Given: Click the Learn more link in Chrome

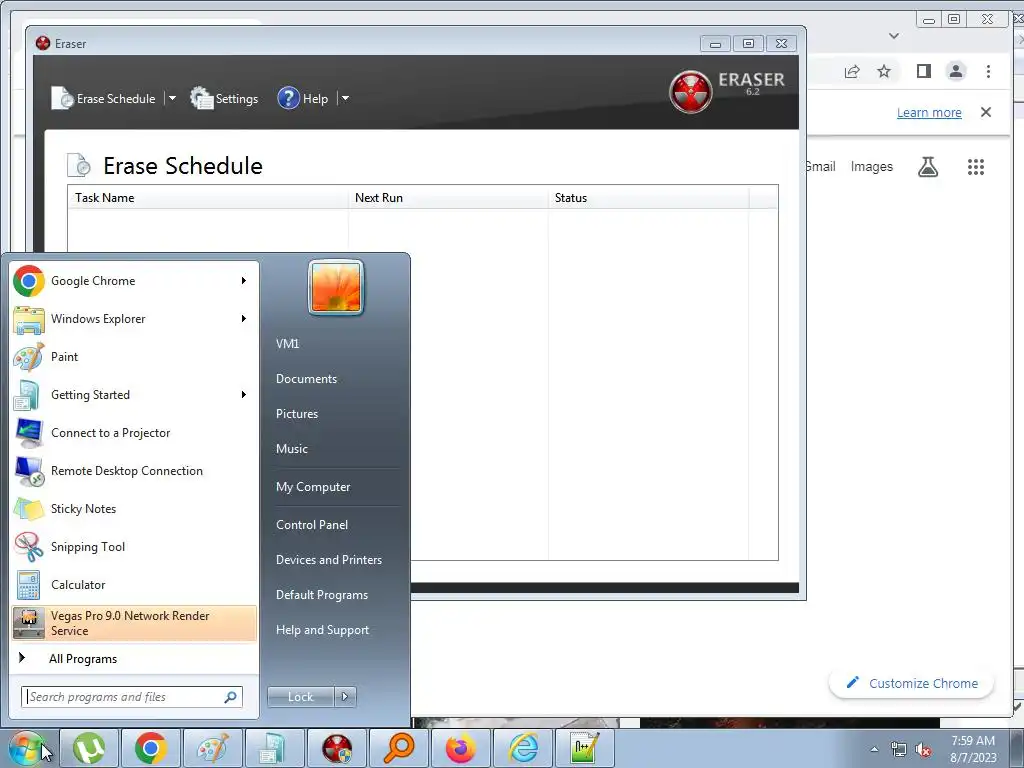Looking at the screenshot, I should click(929, 112).
